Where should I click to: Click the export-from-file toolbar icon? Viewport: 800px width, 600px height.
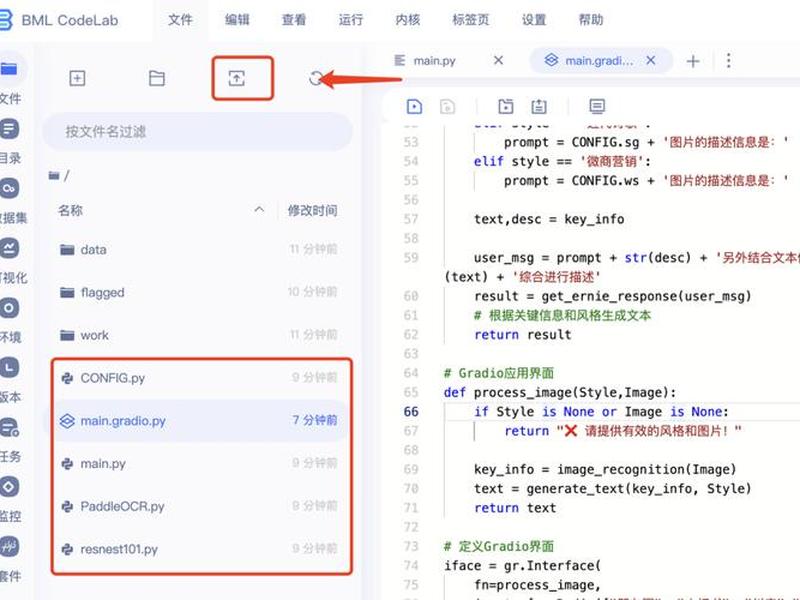point(539,106)
